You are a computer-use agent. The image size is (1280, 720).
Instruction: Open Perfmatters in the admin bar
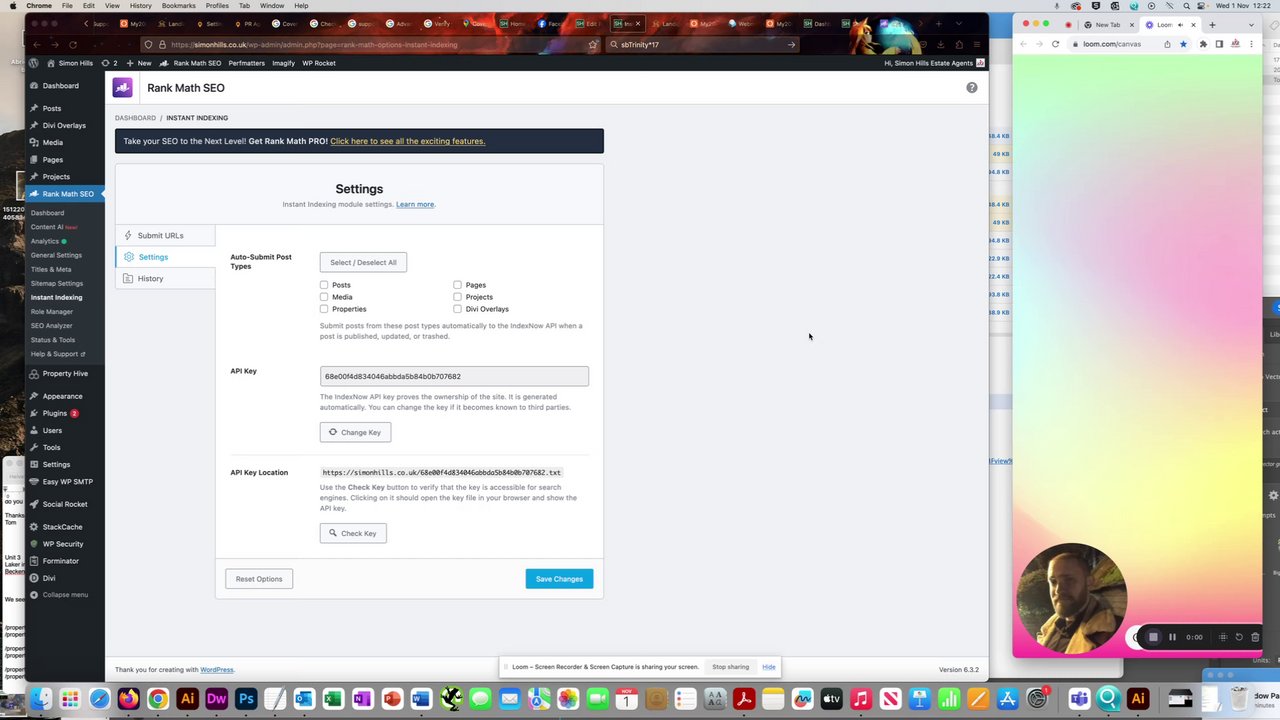pos(246,63)
